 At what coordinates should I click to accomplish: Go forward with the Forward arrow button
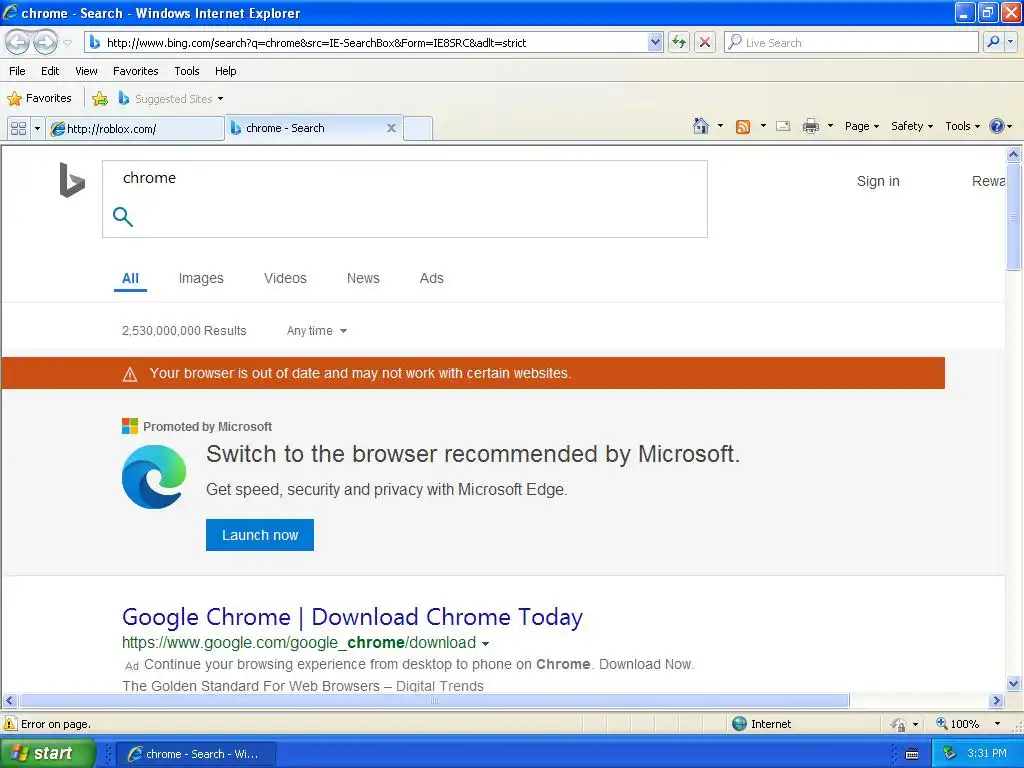coord(45,42)
